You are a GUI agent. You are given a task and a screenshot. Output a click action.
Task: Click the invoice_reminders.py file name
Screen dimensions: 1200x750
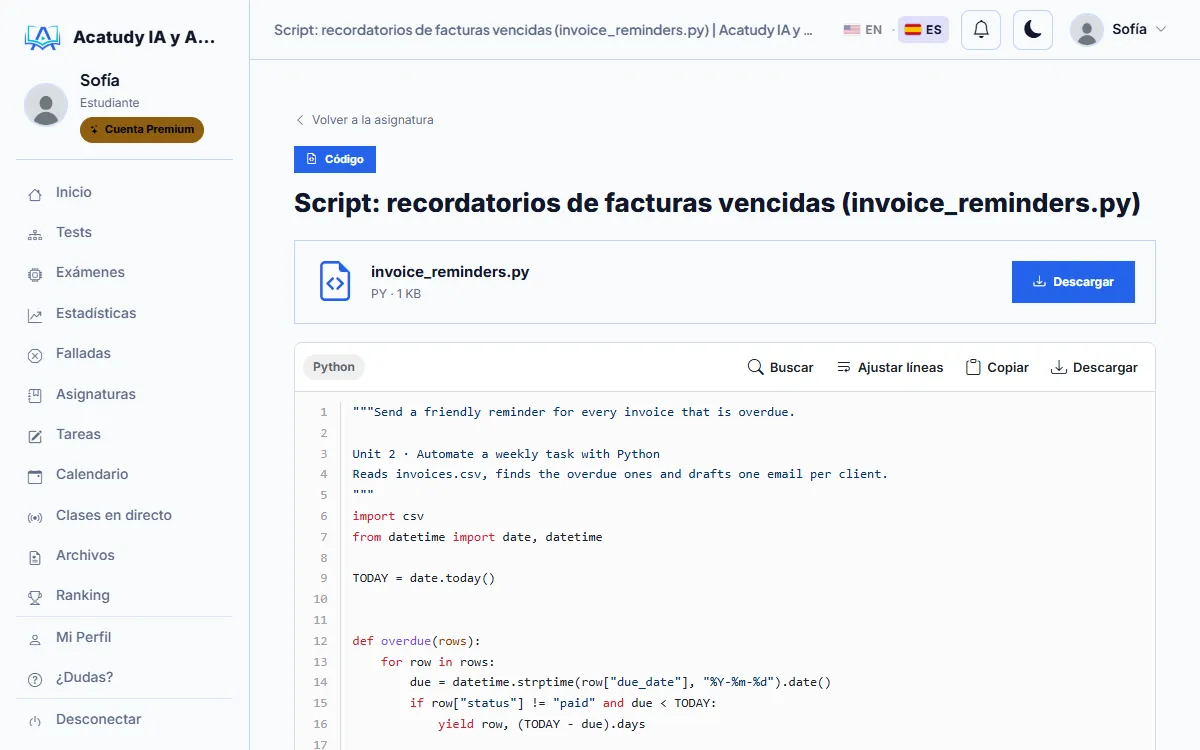[x=450, y=272]
